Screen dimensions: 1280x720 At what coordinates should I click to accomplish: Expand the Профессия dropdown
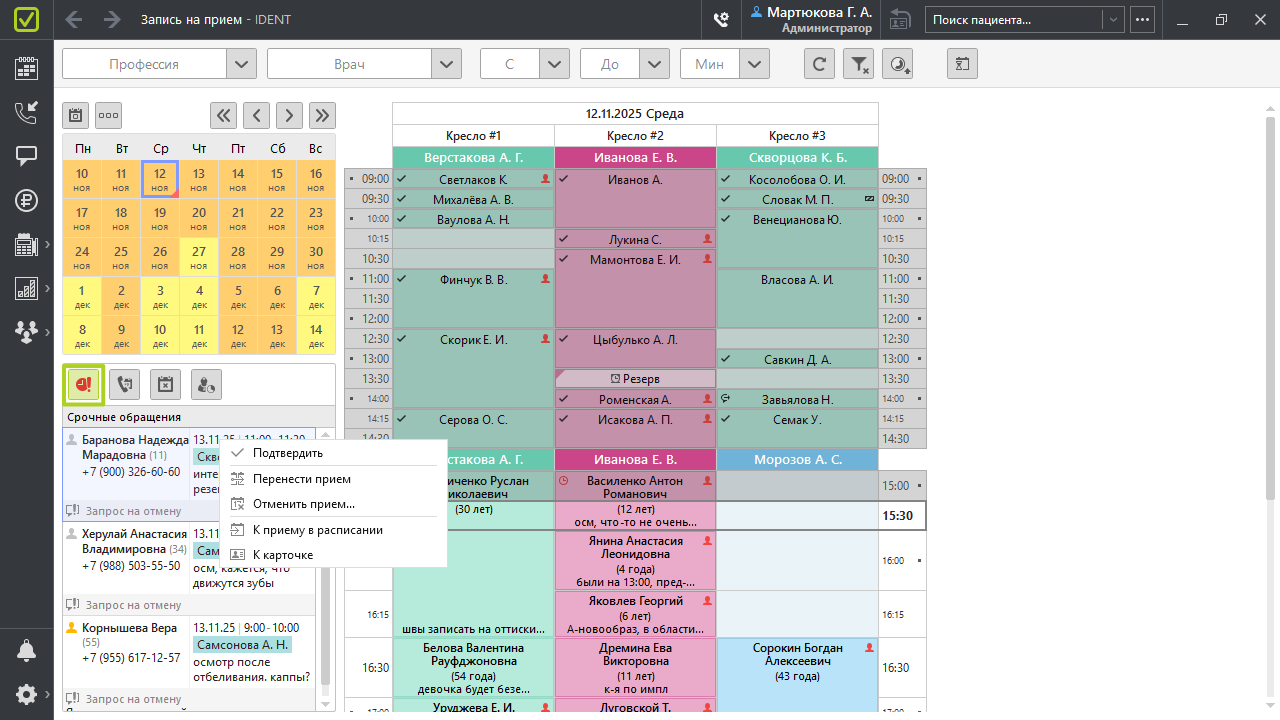pyautogui.click(x=241, y=64)
